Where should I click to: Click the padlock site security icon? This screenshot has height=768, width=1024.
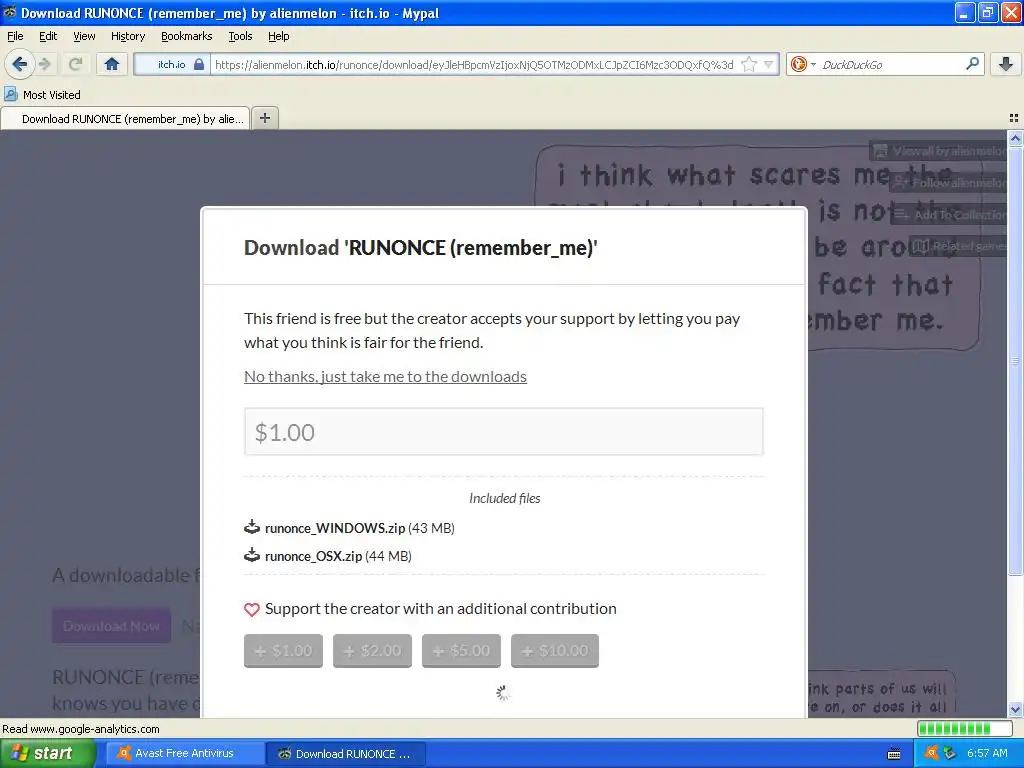199,64
